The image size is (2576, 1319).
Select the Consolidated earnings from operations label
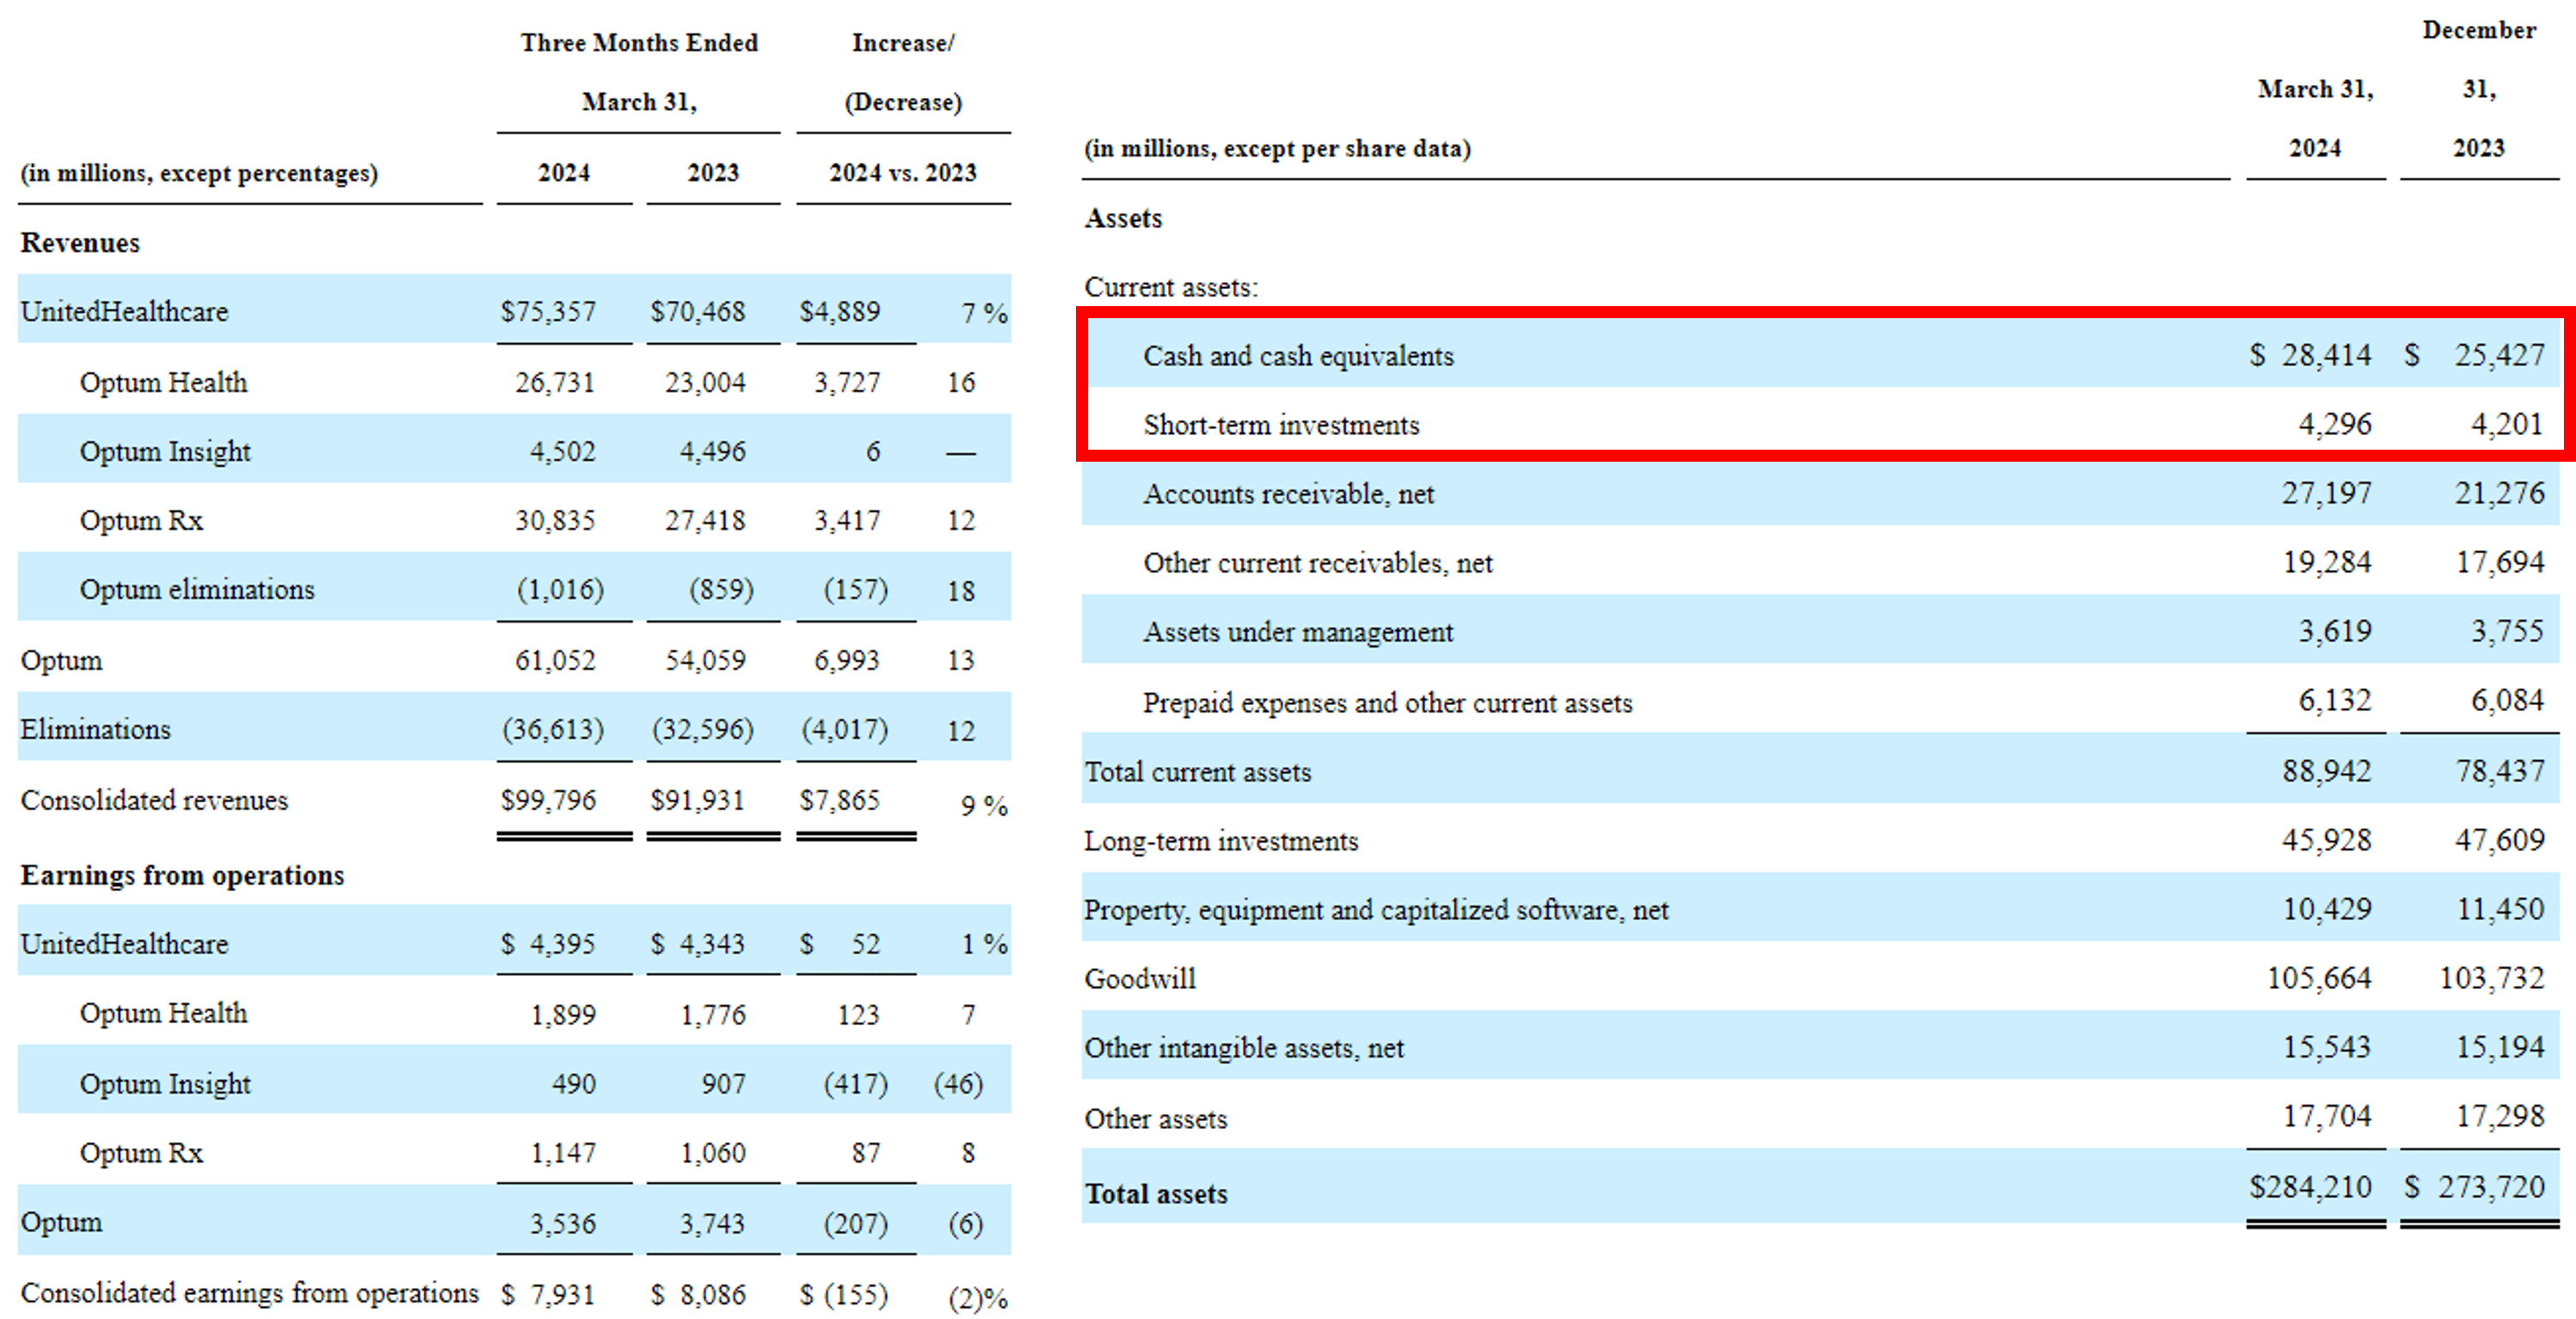click(250, 1293)
